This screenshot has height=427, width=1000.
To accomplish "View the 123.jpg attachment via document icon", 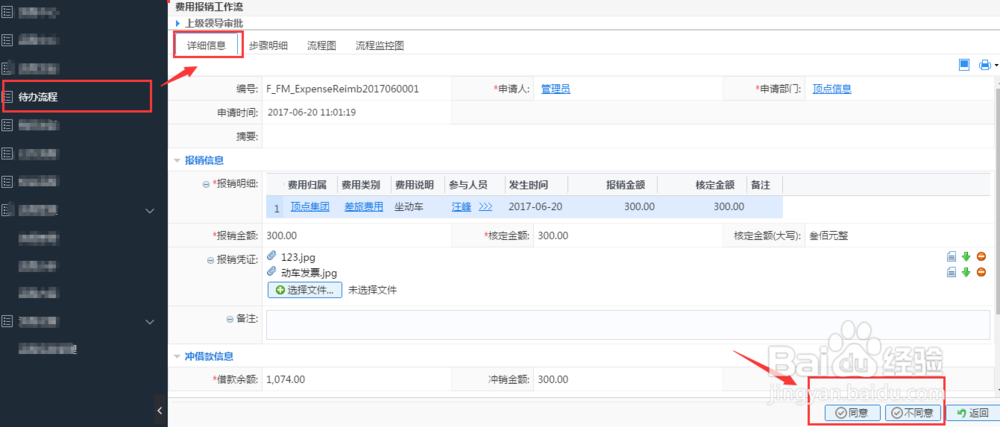I will click(952, 256).
